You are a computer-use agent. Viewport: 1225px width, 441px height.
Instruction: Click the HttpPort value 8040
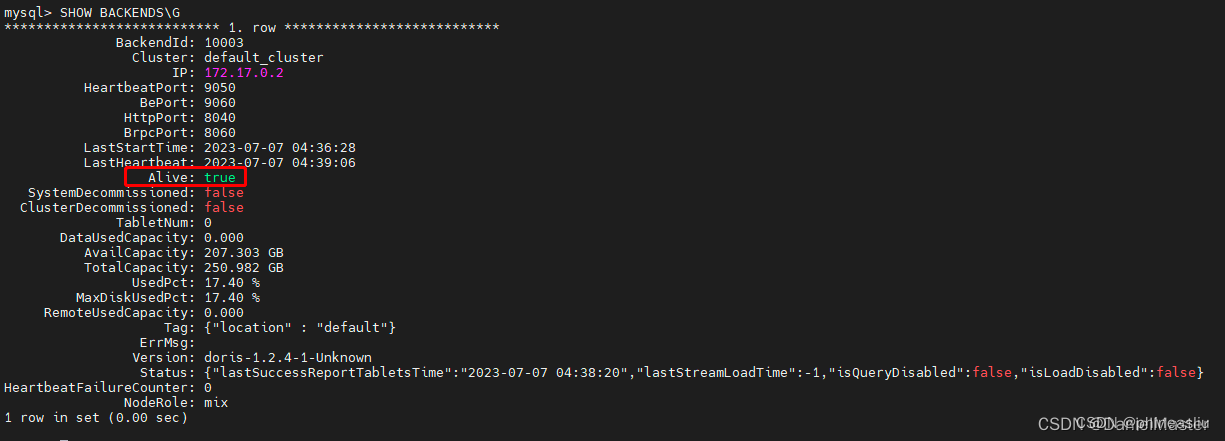point(219,117)
